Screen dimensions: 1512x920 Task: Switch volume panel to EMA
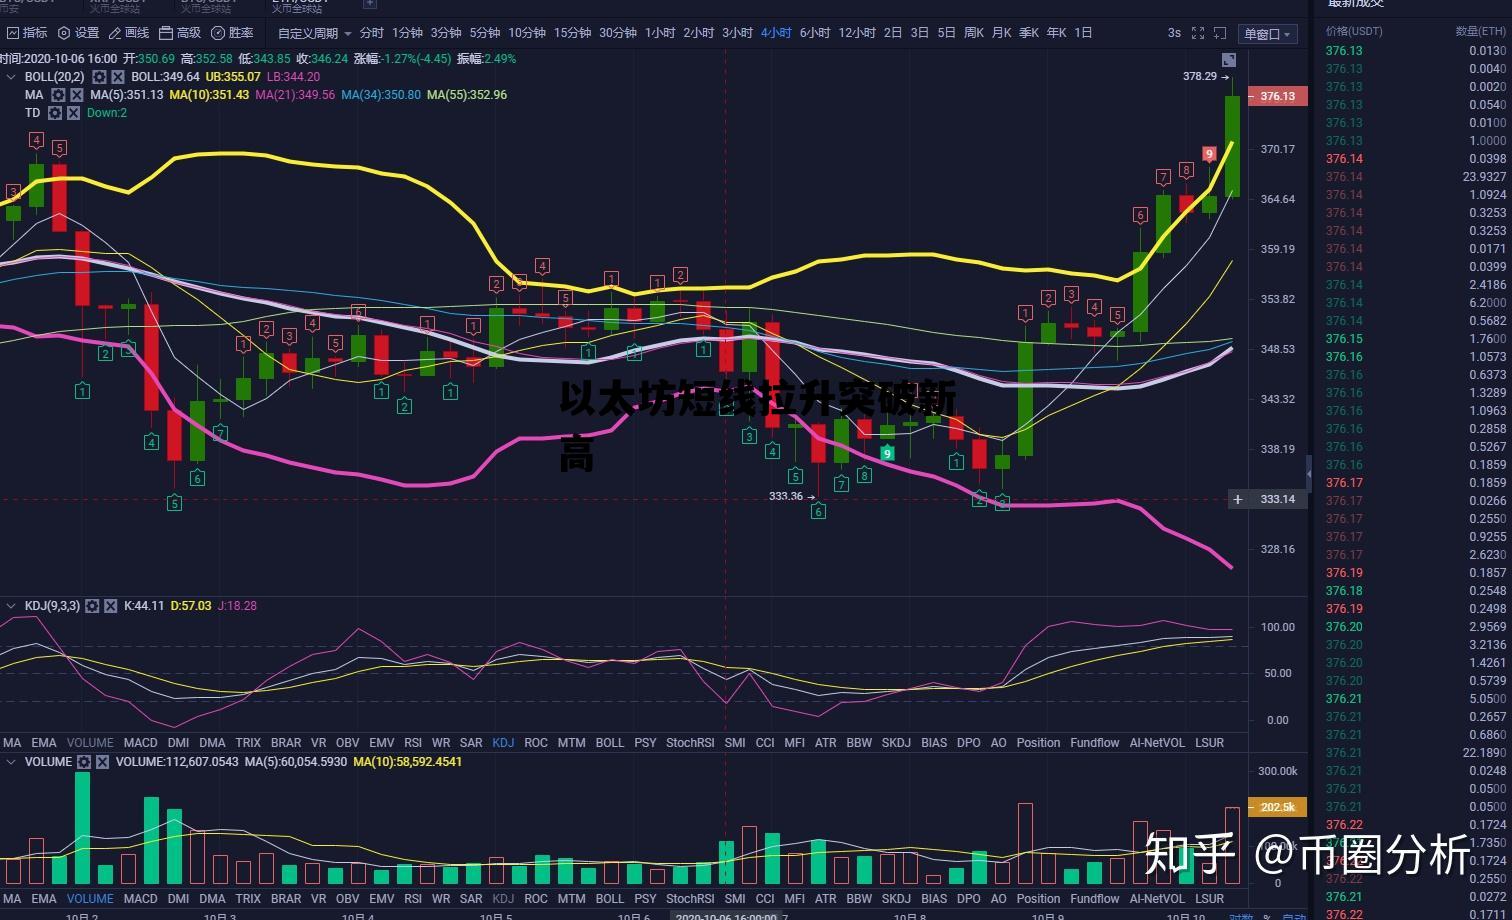pos(44,899)
